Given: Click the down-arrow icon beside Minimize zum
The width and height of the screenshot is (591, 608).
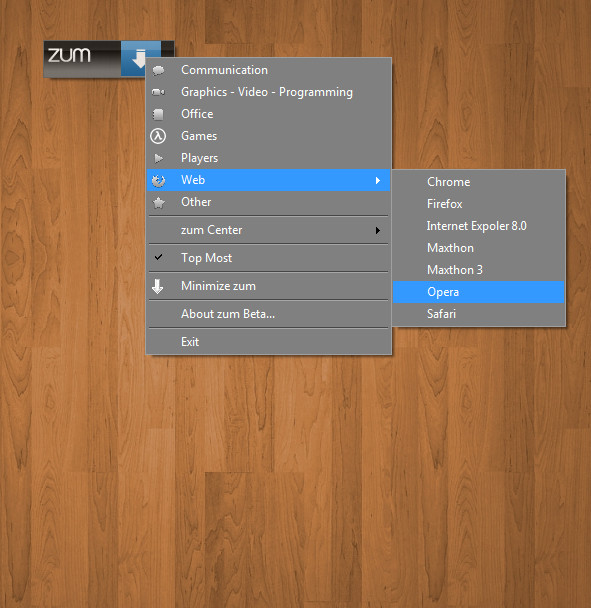Looking at the screenshot, I should (x=157, y=287).
